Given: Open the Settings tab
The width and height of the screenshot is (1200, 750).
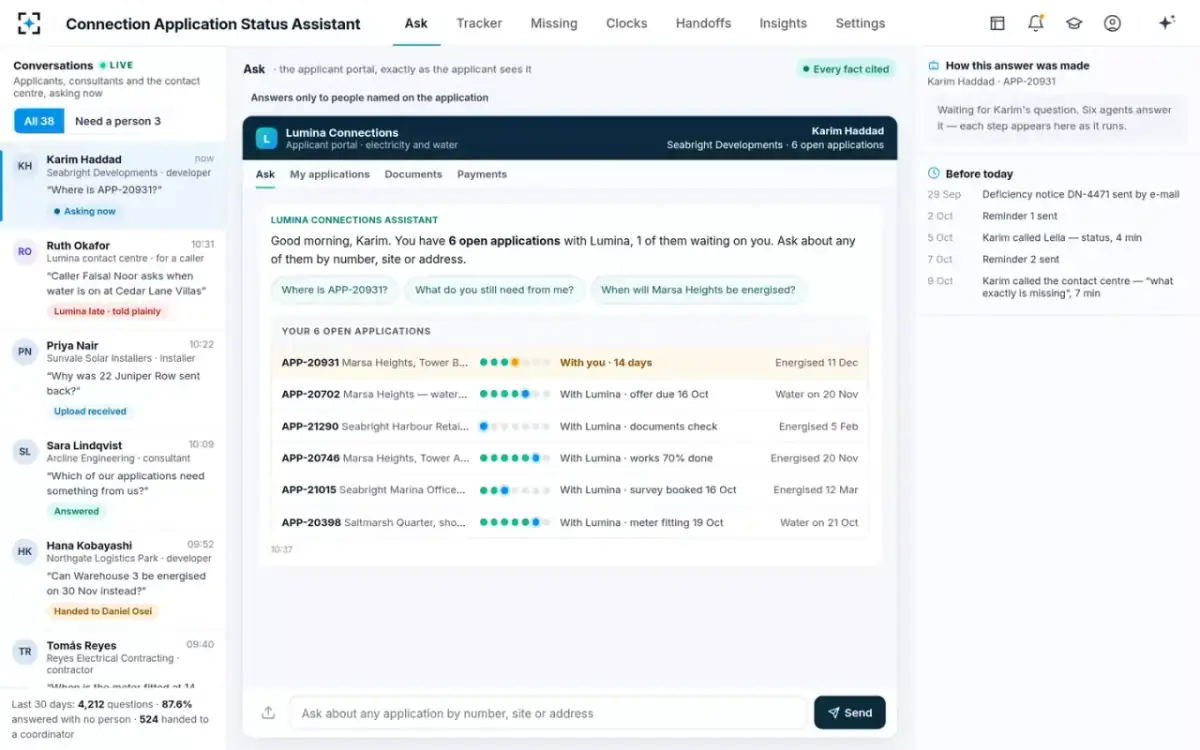Looking at the screenshot, I should 860,23.
